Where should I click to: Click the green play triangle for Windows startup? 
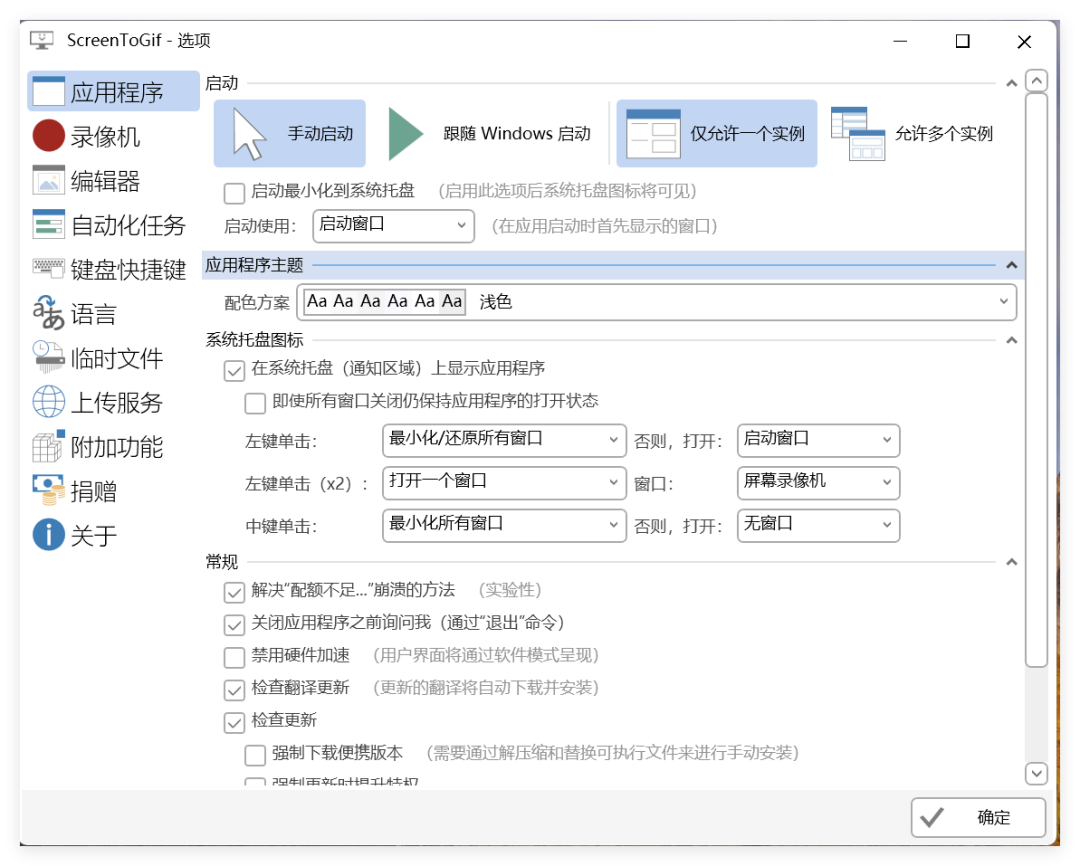[406, 134]
